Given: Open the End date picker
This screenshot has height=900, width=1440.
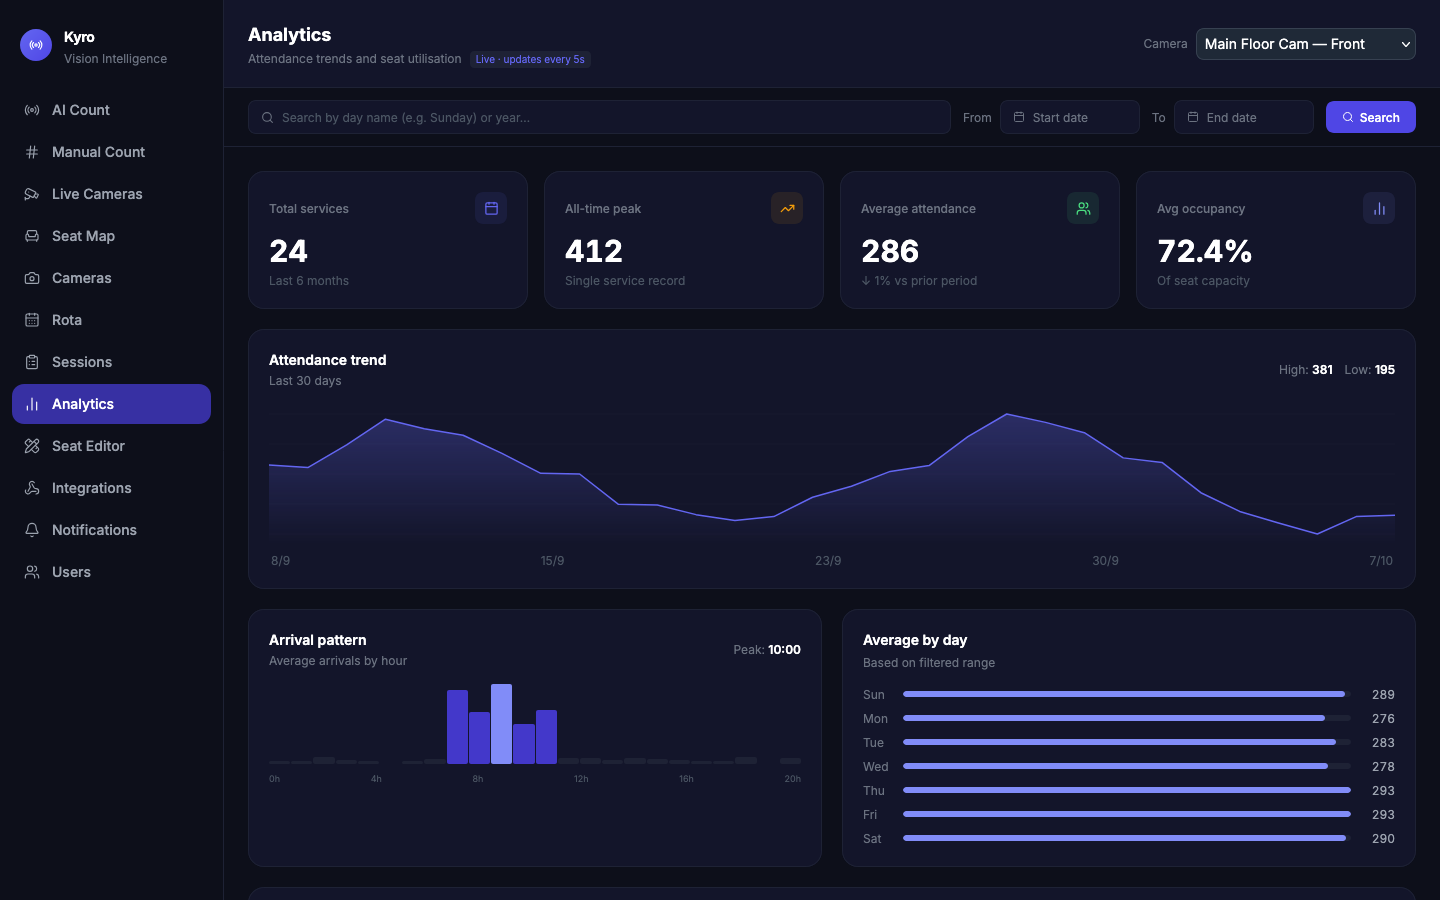Looking at the screenshot, I should point(1244,117).
